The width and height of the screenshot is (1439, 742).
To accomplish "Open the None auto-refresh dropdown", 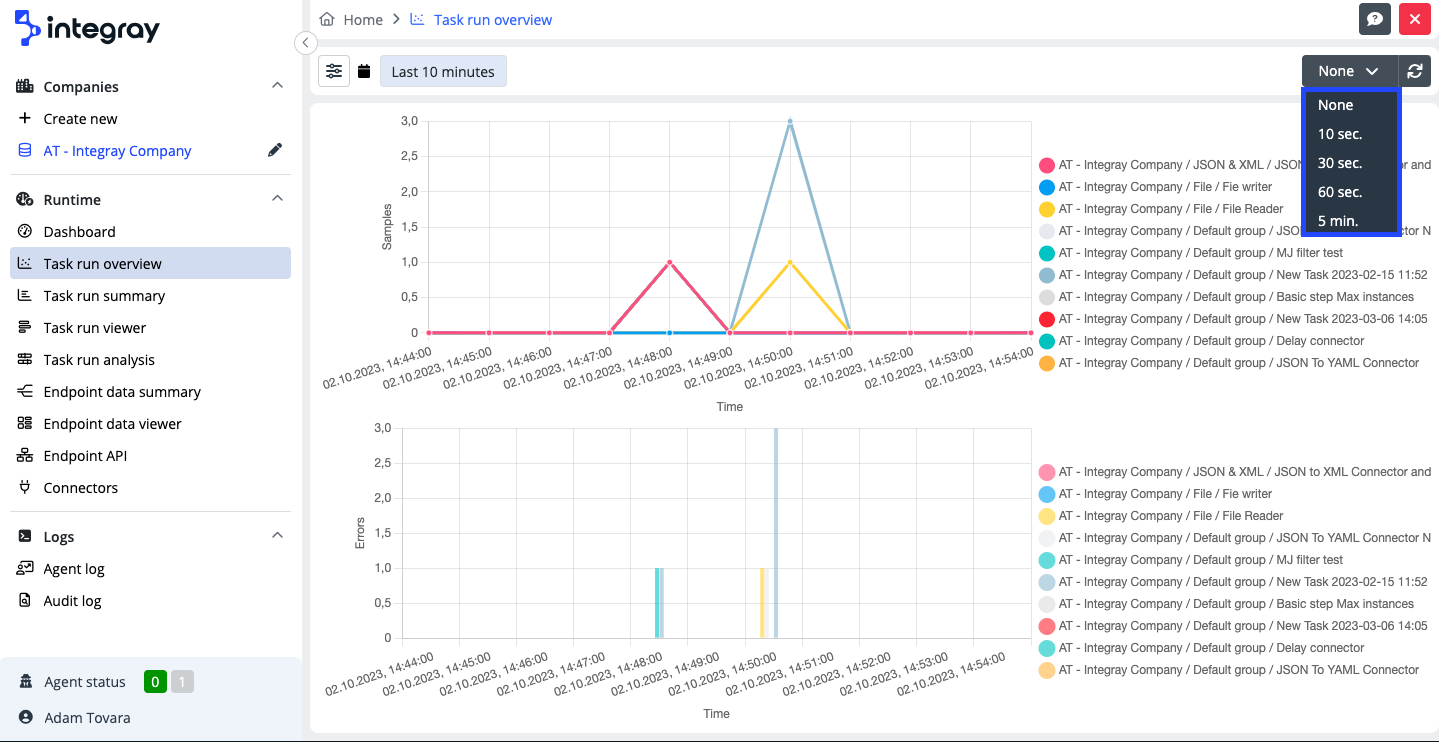I will pyautogui.click(x=1348, y=71).
